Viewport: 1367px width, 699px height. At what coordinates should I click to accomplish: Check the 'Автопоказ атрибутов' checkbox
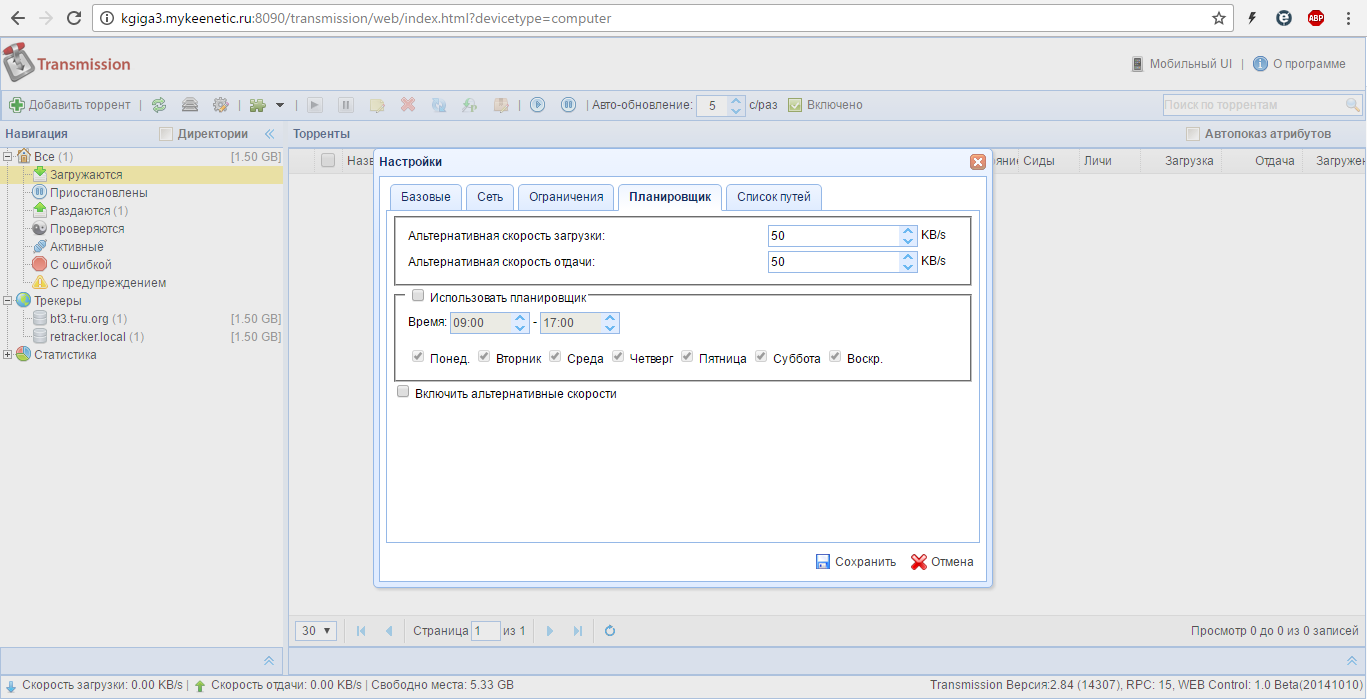1192,134
